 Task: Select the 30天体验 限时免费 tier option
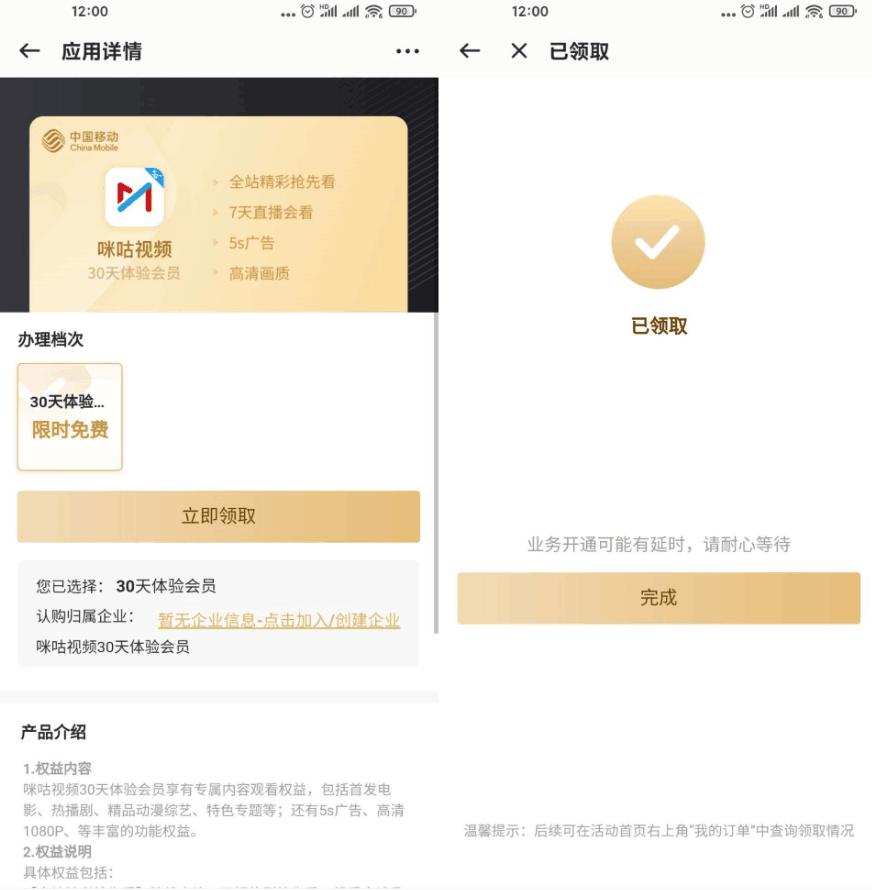(70, 417)
